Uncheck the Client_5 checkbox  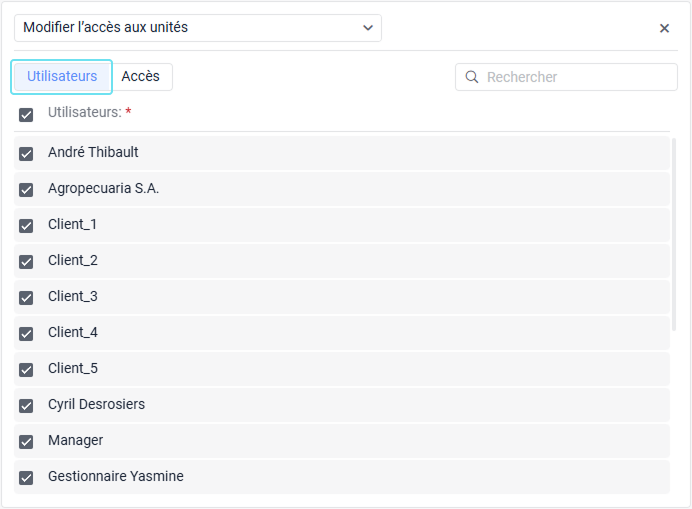tap(26, 370)
